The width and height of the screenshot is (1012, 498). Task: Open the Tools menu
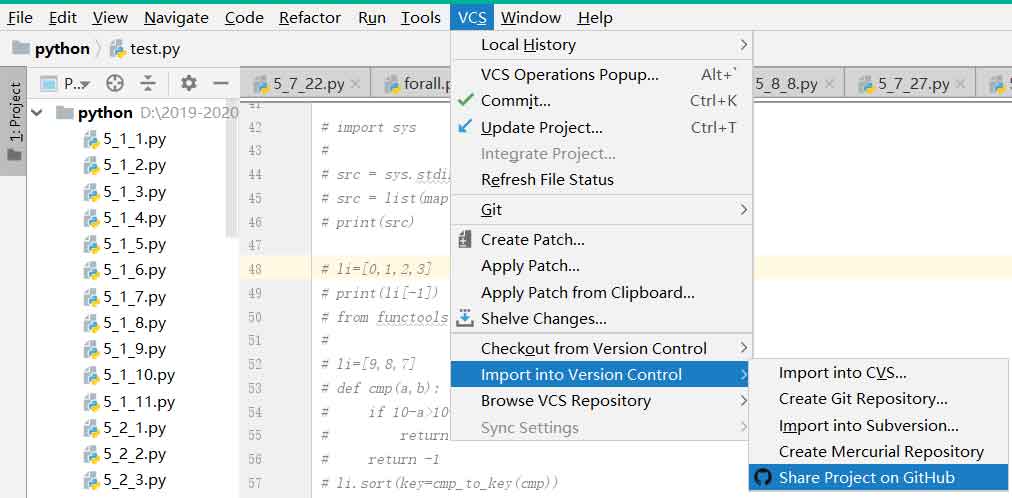(421, 18)
